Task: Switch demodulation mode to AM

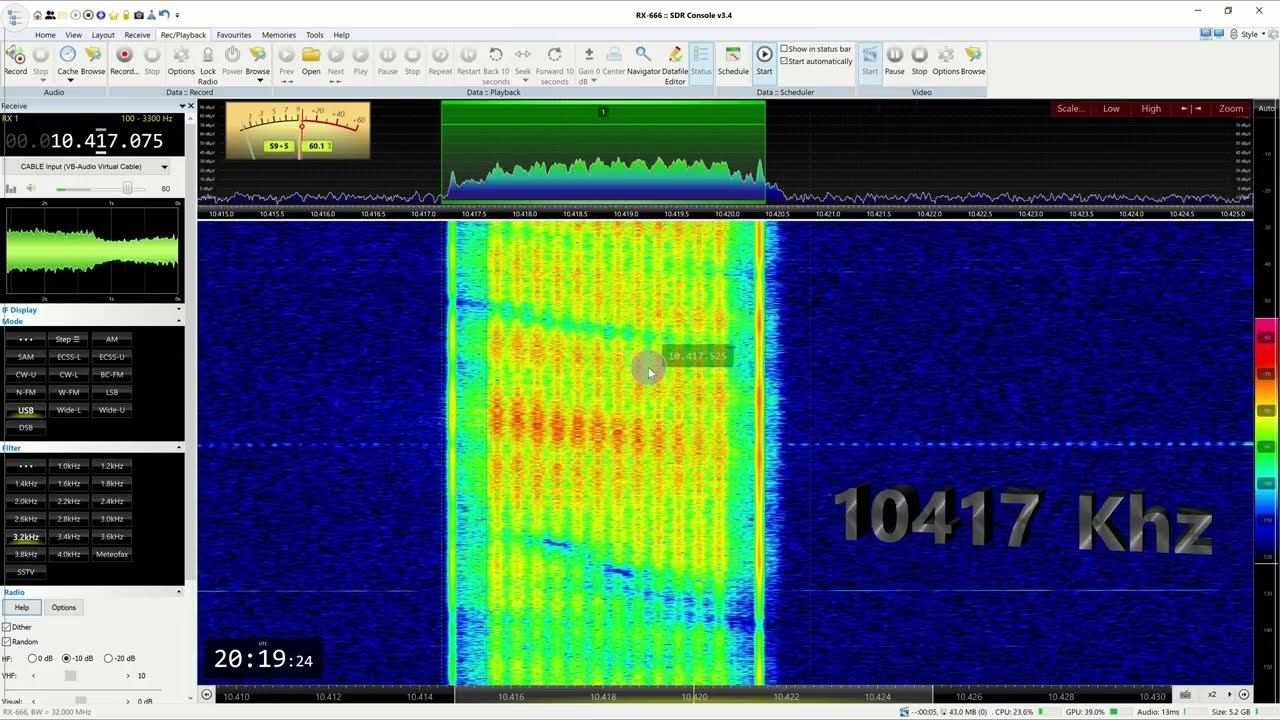Action: point(112,339)
